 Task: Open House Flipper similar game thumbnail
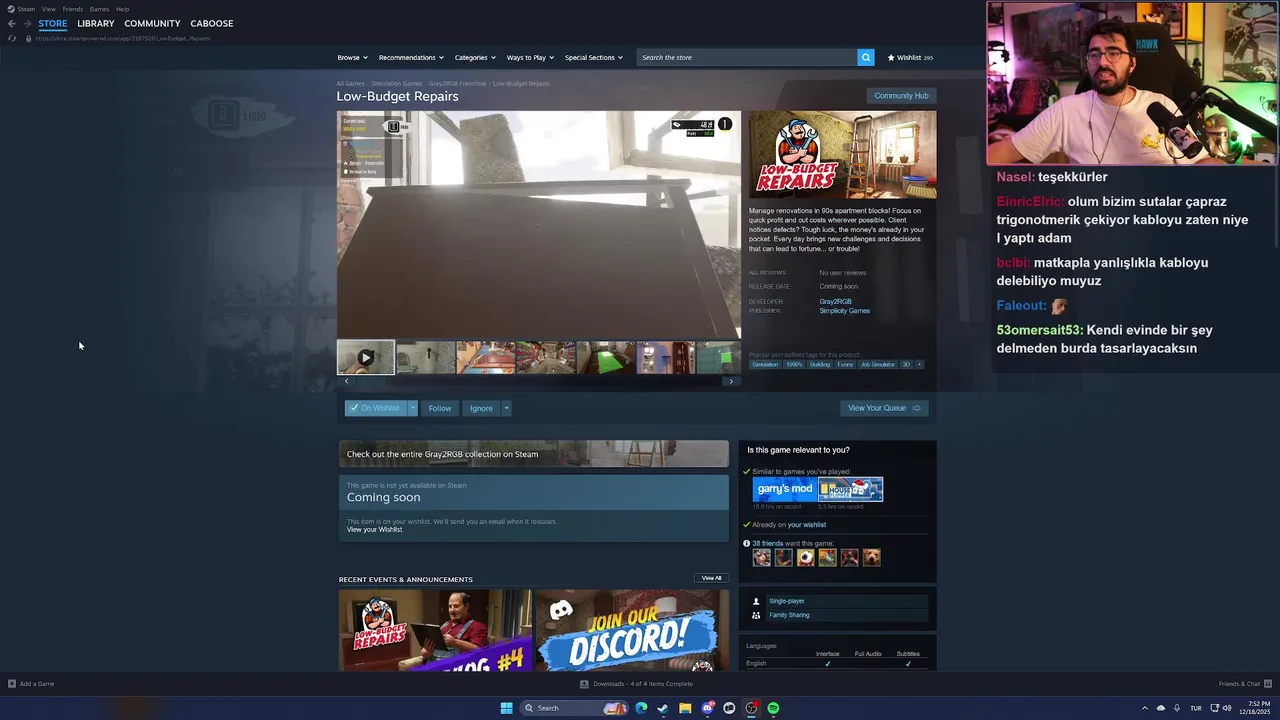850,489
